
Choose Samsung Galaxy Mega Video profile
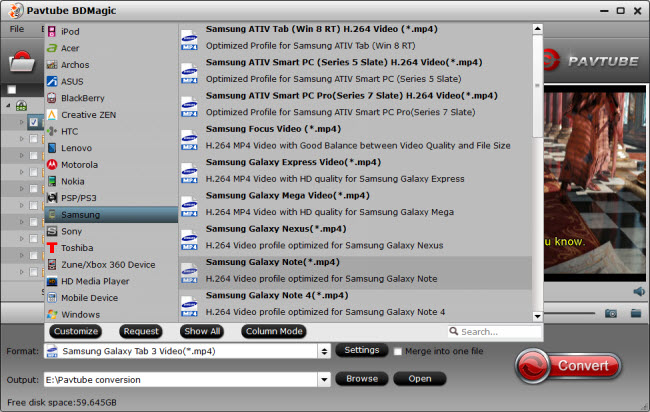tap(355, 204)
